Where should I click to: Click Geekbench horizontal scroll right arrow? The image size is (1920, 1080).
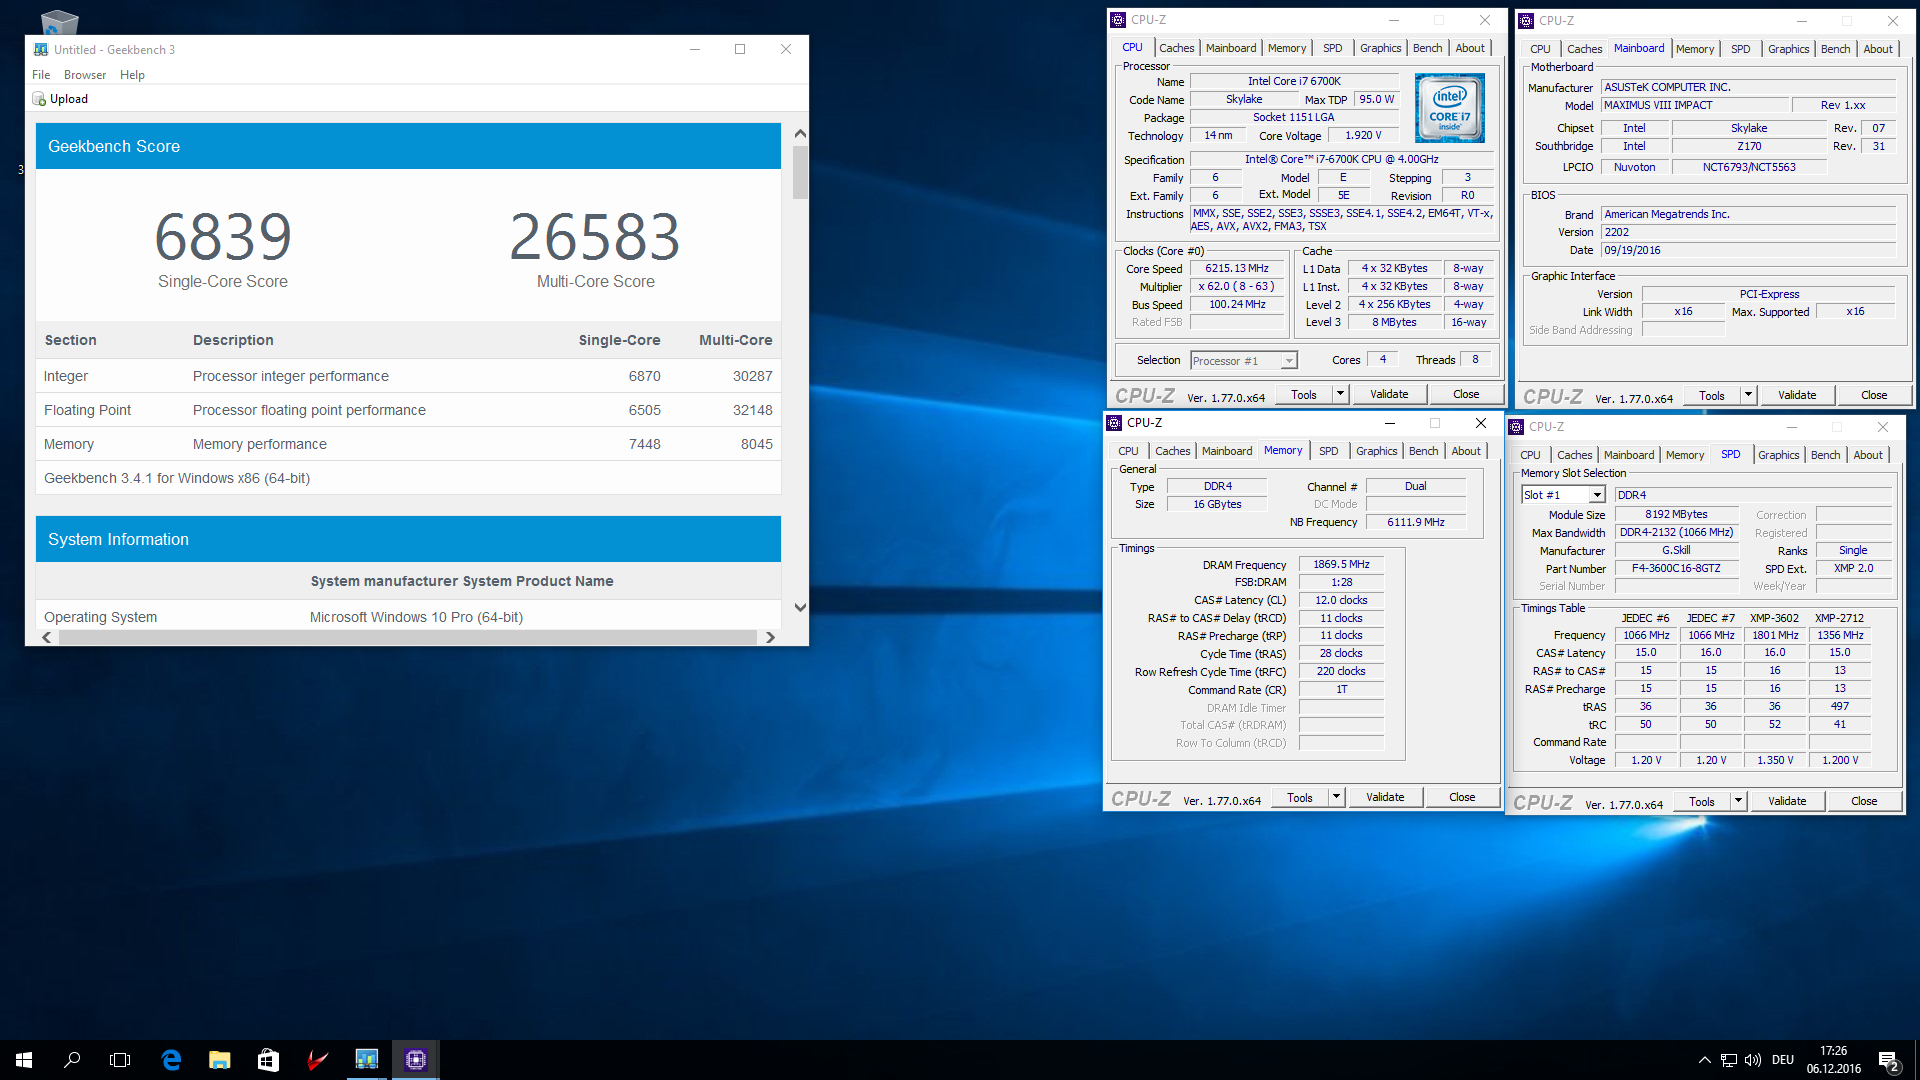pos(770,637)
